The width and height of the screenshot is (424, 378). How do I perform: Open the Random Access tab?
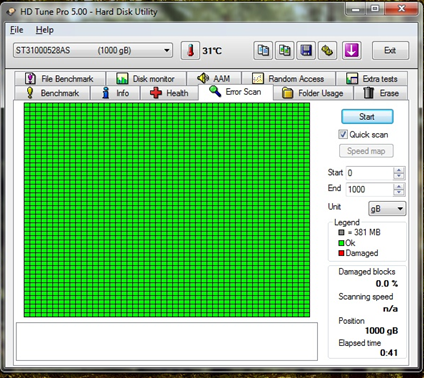click(289, 79)
